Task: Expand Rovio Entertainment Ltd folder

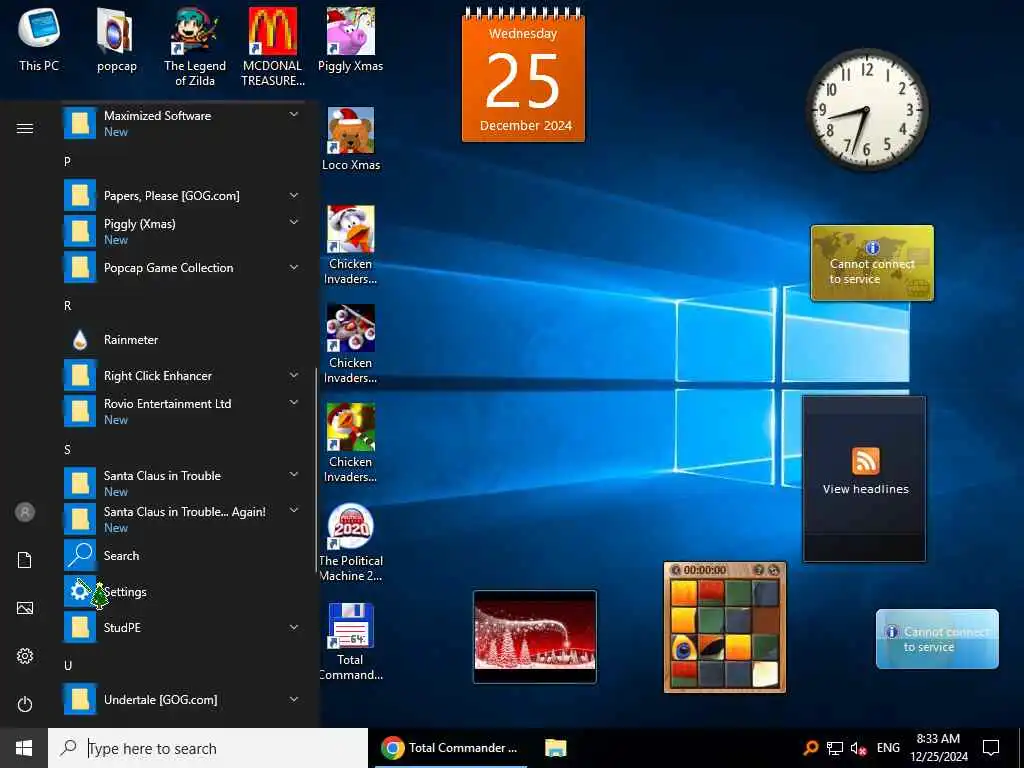Action: [x=294, y=402]
